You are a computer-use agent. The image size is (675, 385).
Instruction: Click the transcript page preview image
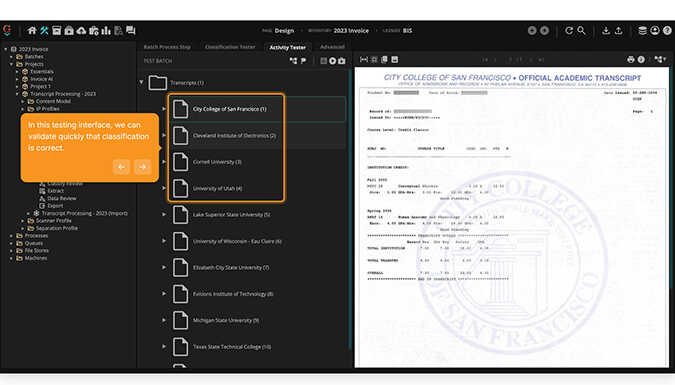coord(512,217)
